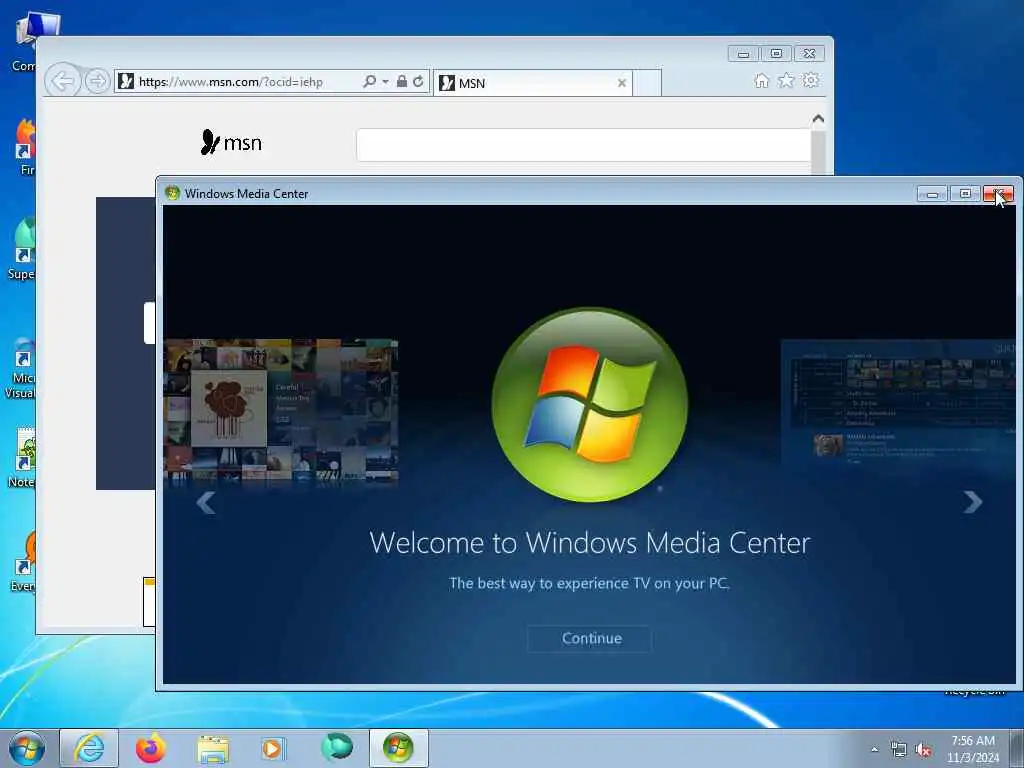The width and height of the screenshot is (1024, 768).
Task: Click Internet Explorer Back button
Action: 63,82
